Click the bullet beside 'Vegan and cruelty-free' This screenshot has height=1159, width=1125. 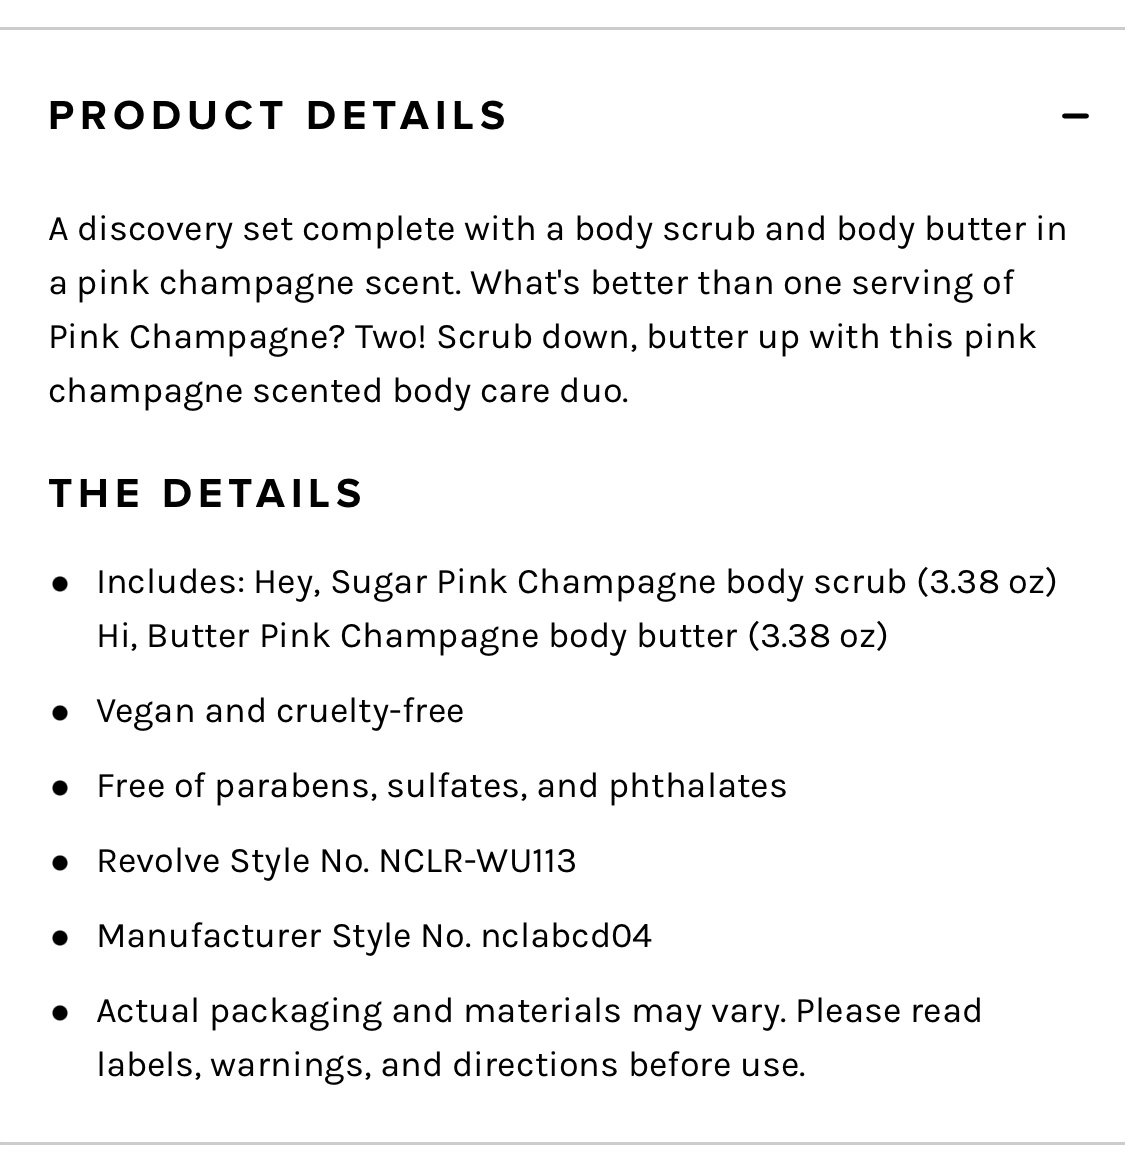pos(61,713)
